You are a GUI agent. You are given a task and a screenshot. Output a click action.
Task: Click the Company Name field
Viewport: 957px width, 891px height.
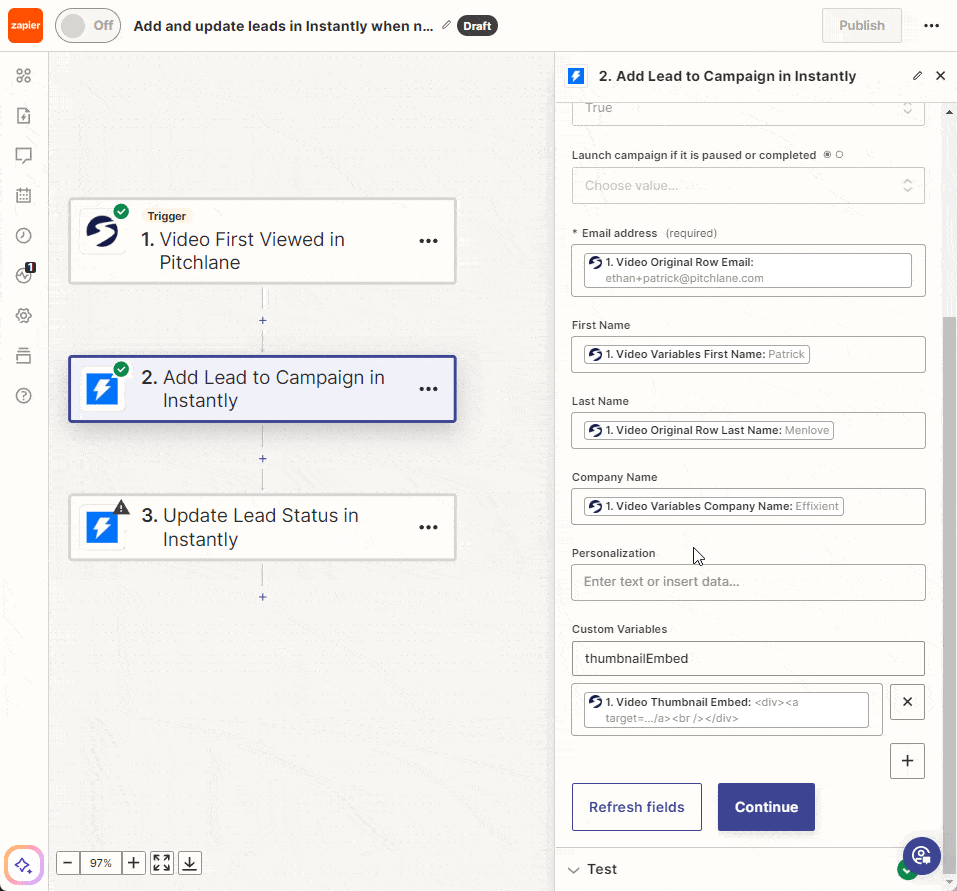[x=748, y=507]
